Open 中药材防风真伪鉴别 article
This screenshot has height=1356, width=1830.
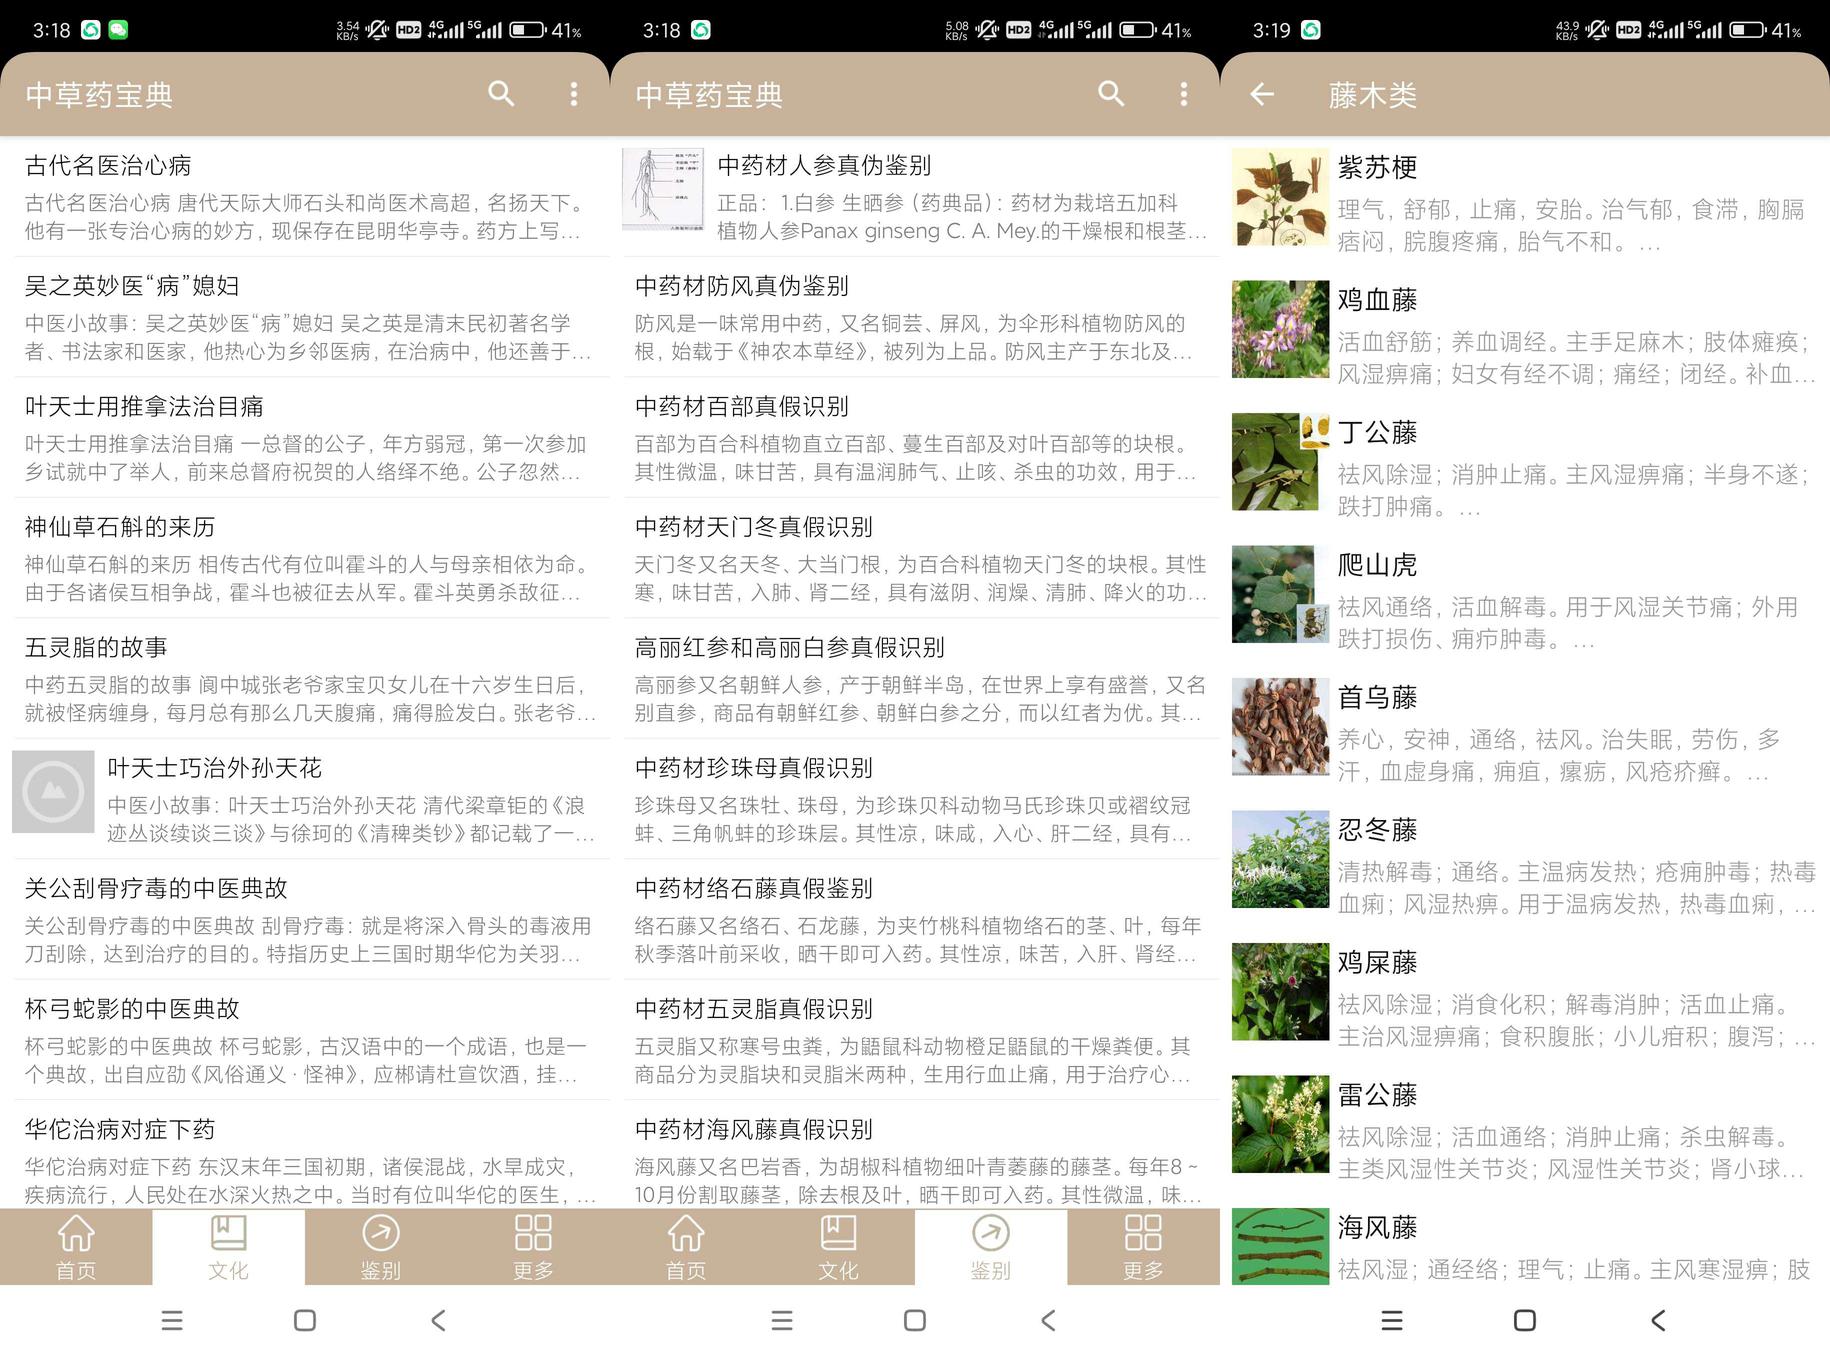915,318
